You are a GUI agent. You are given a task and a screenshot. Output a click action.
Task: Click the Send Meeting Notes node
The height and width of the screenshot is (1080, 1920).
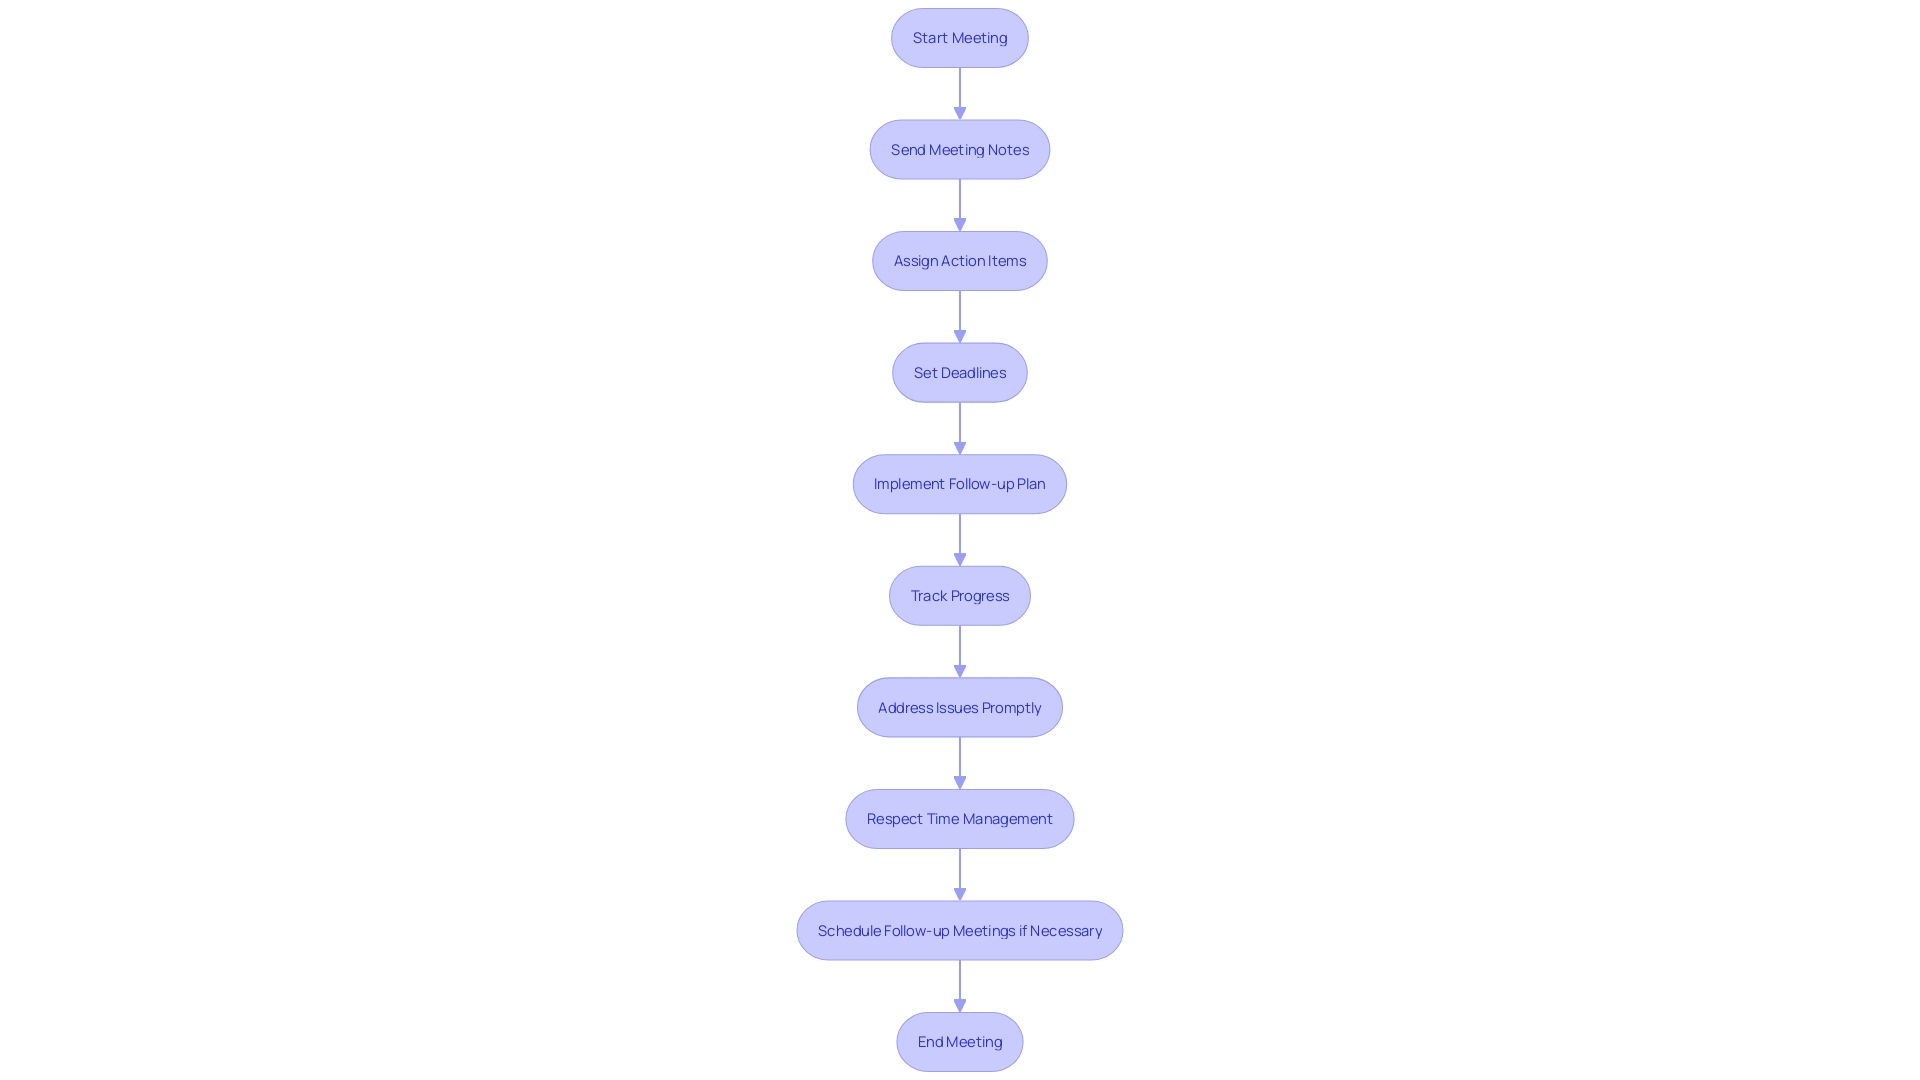tap(959, 148)
